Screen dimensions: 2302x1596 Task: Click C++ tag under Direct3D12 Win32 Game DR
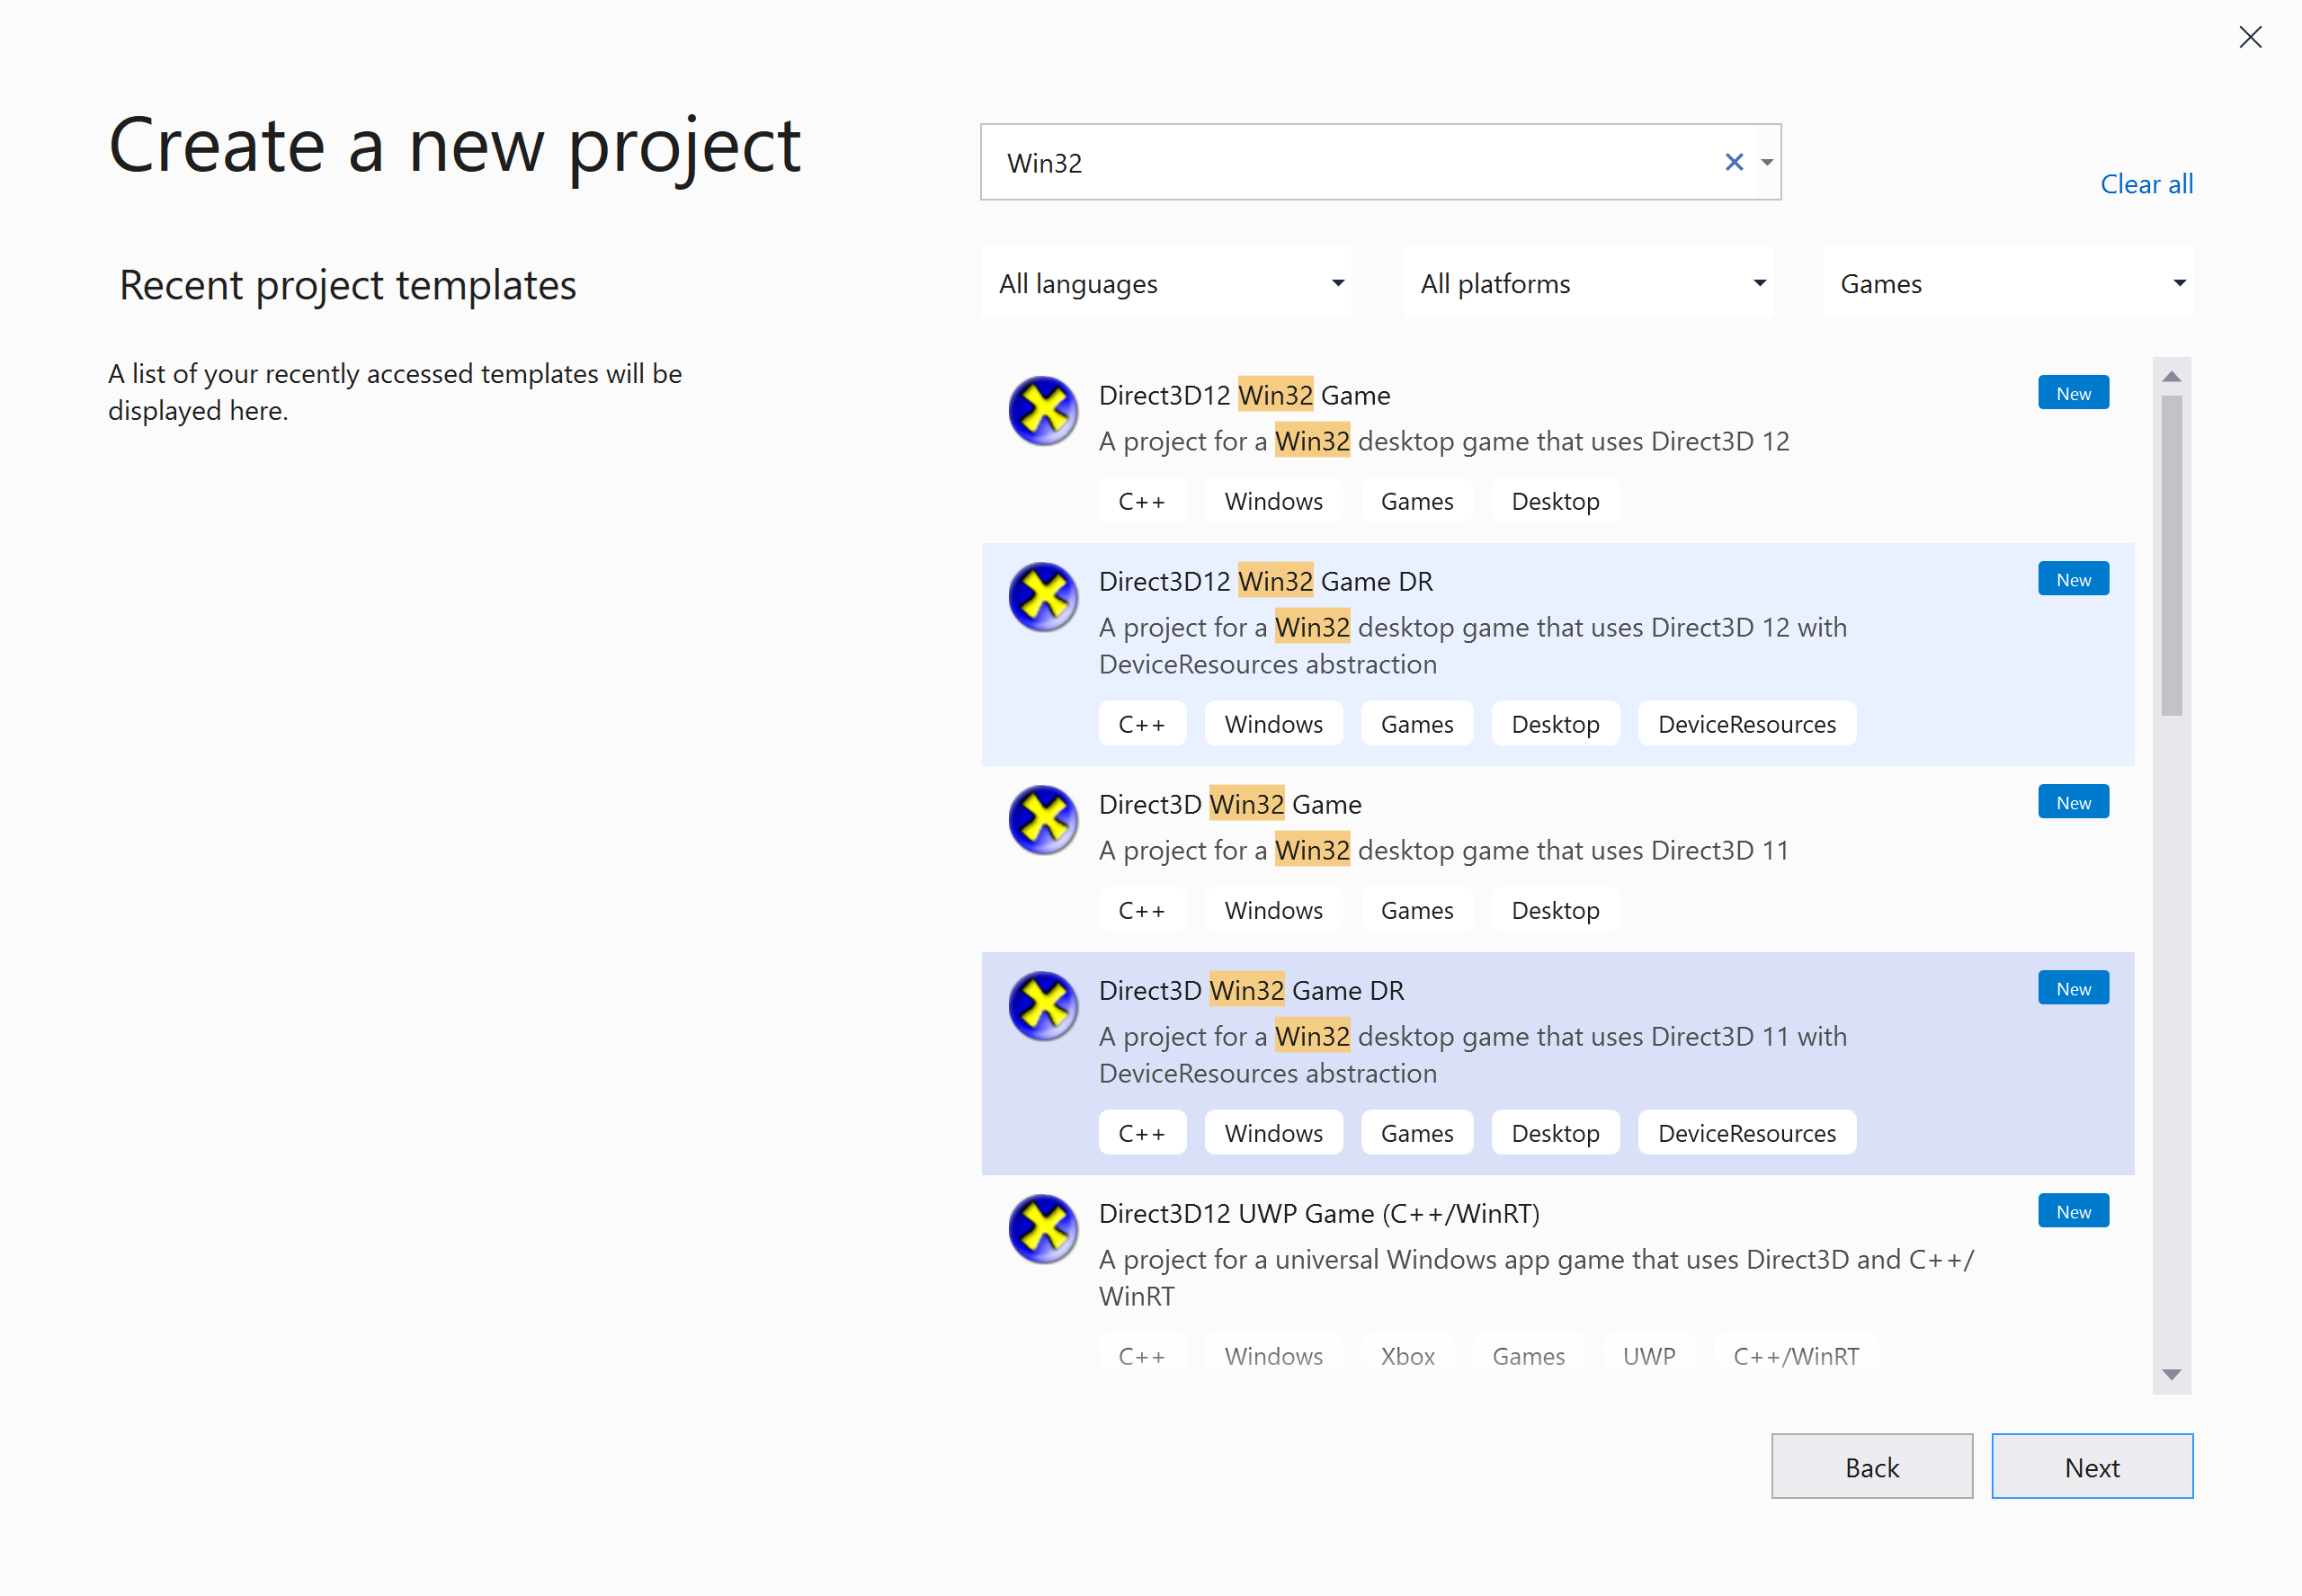pyautogui.click(x=1142, y=724)
